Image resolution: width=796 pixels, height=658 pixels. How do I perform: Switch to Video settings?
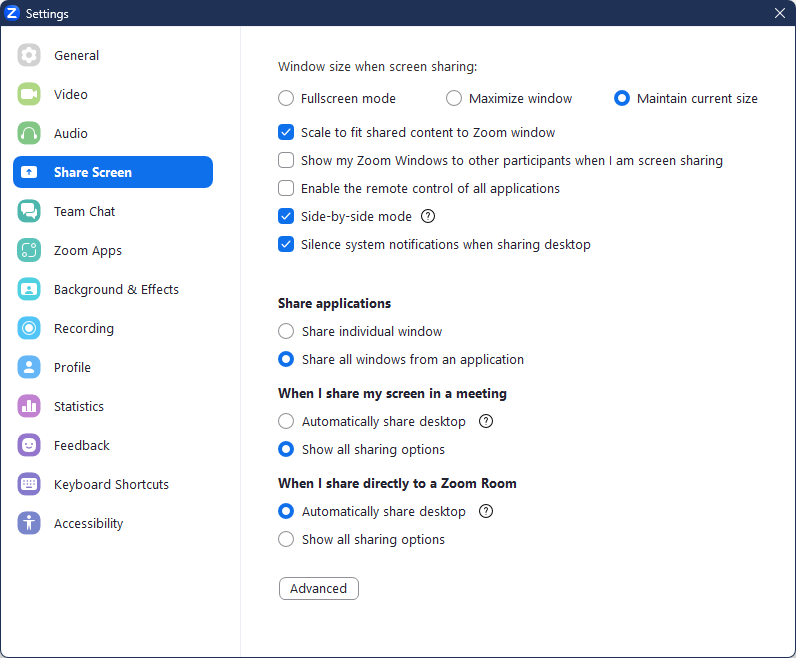click(113, 94)
